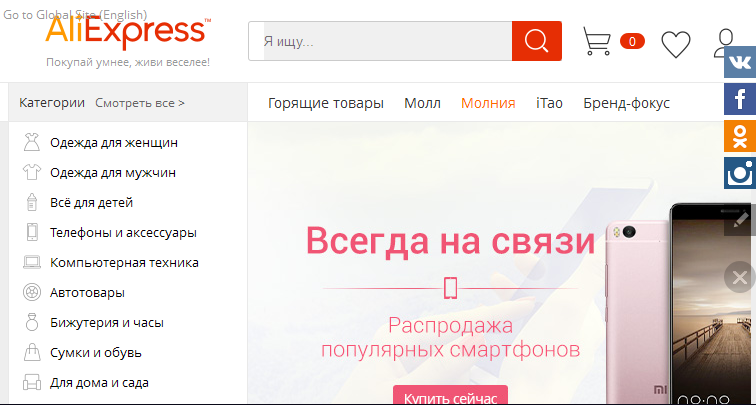Click 'Go to Global Site (English)' link
The width and height of the screenshot is (756, 405).
(x=75, y=15)
